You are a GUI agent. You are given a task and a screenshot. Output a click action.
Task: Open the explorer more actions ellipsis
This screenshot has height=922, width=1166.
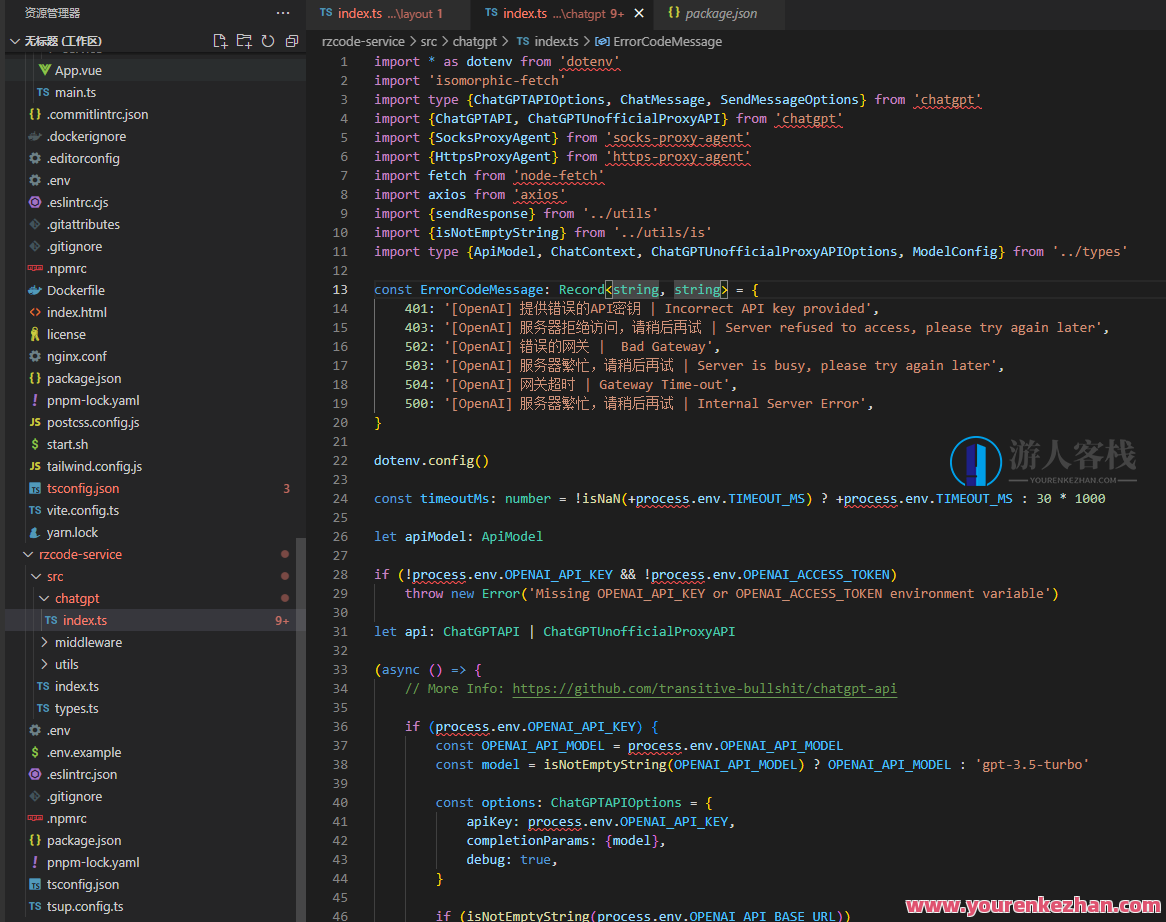pyautogui.click(x=283, y=13)
